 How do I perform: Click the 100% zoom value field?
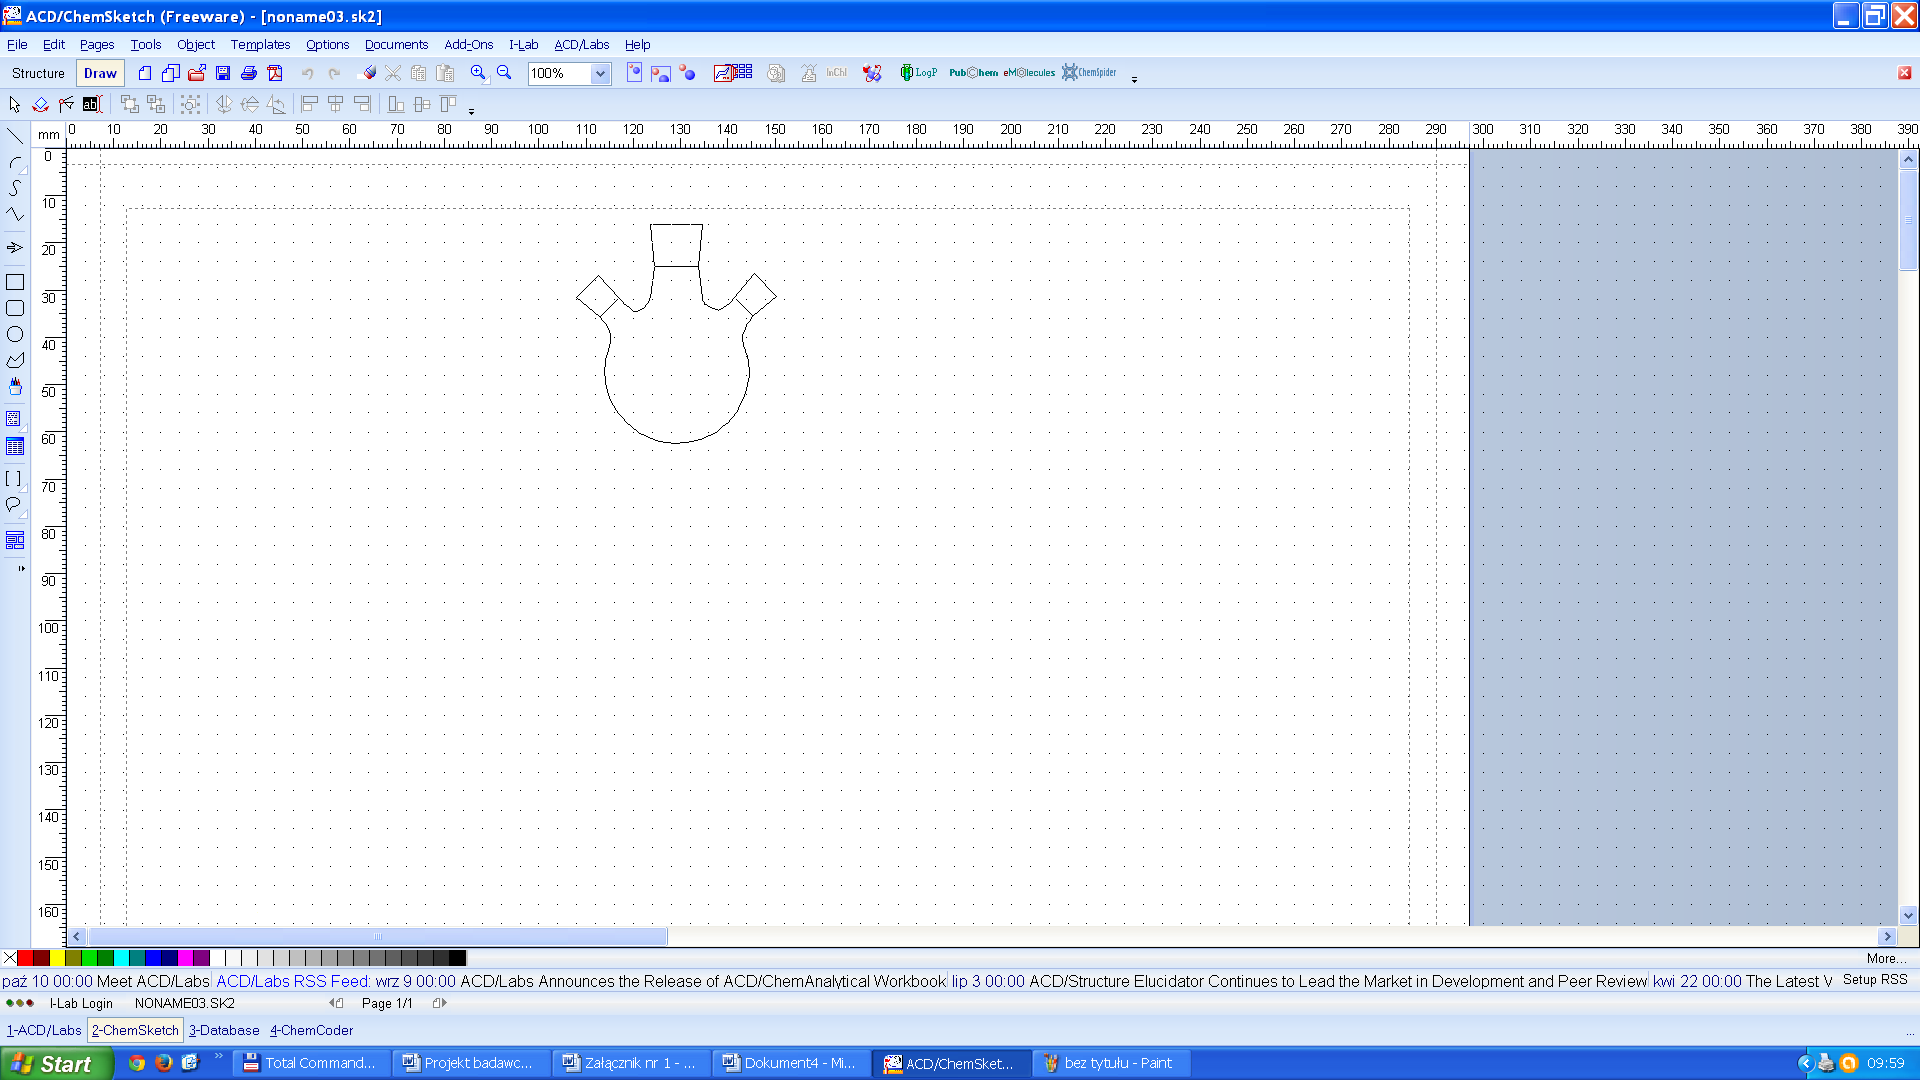click(x=560, y=73)
